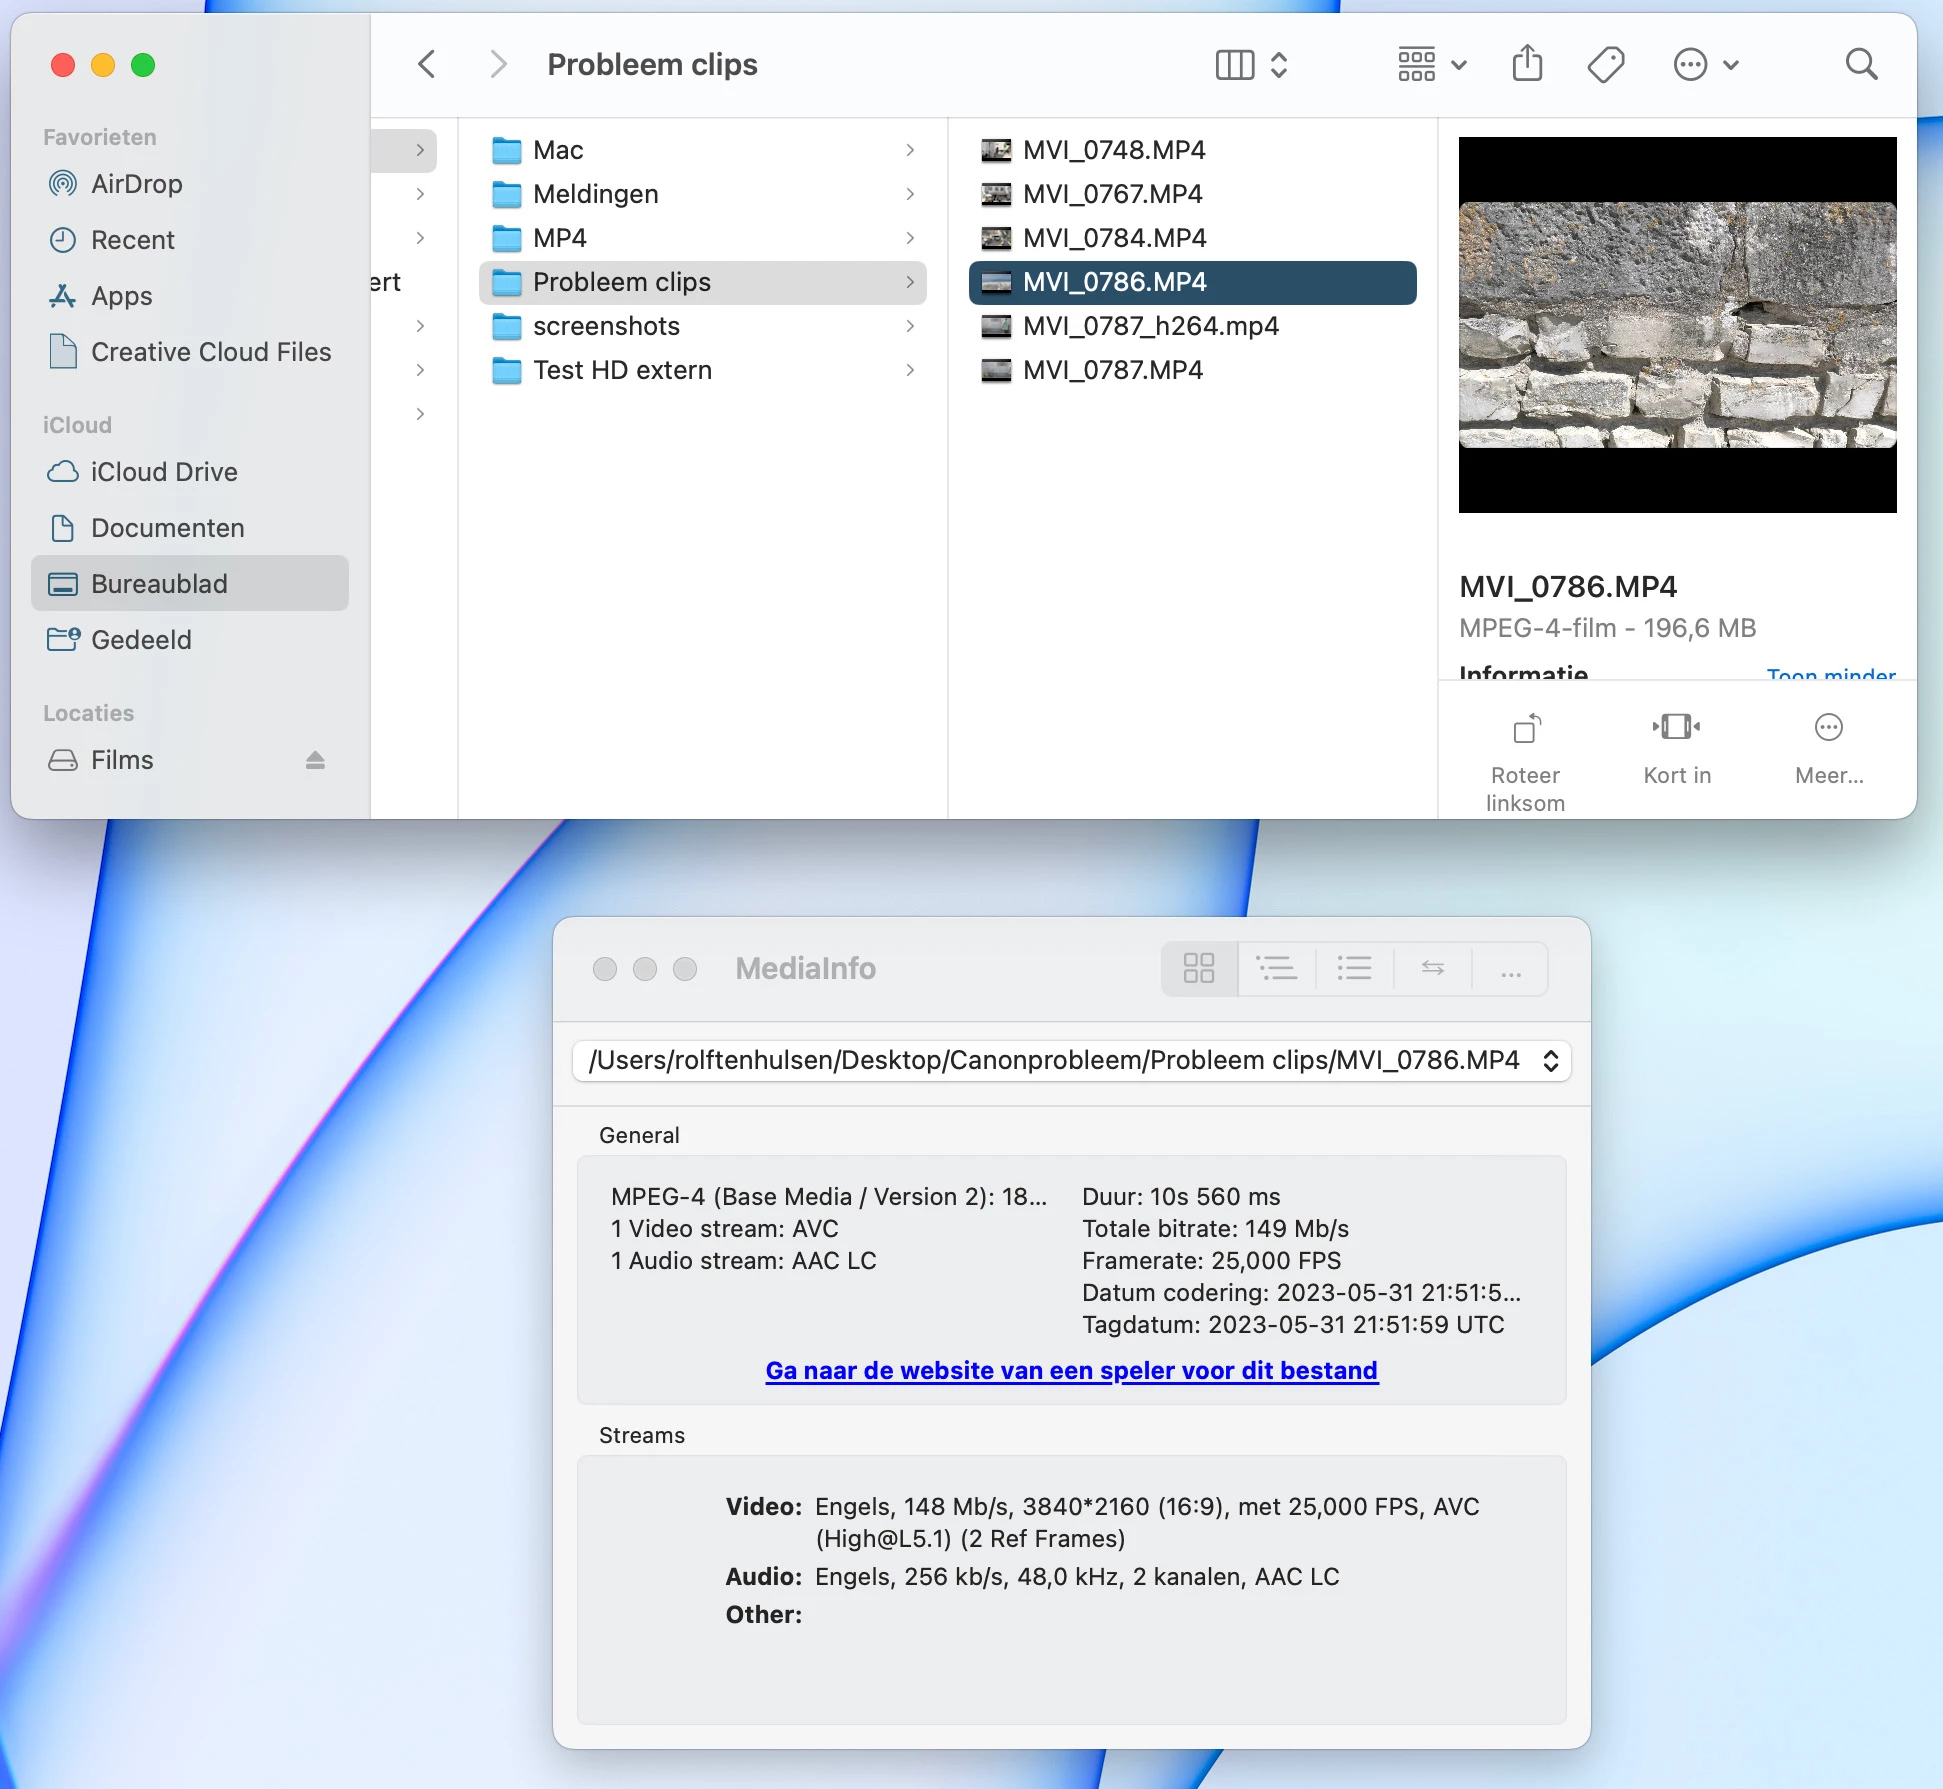Click the Finder share icon

tap(1527, 64)
